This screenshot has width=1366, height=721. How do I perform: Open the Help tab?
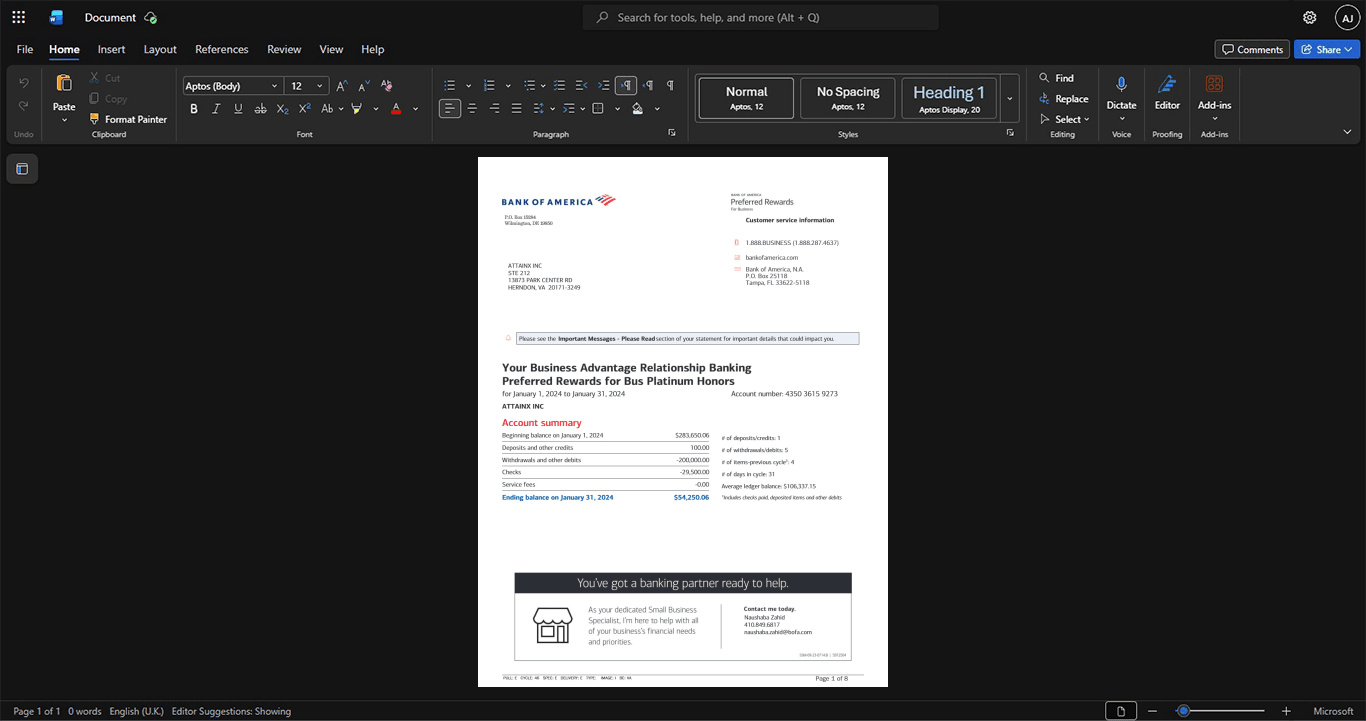tap(372, 49)
